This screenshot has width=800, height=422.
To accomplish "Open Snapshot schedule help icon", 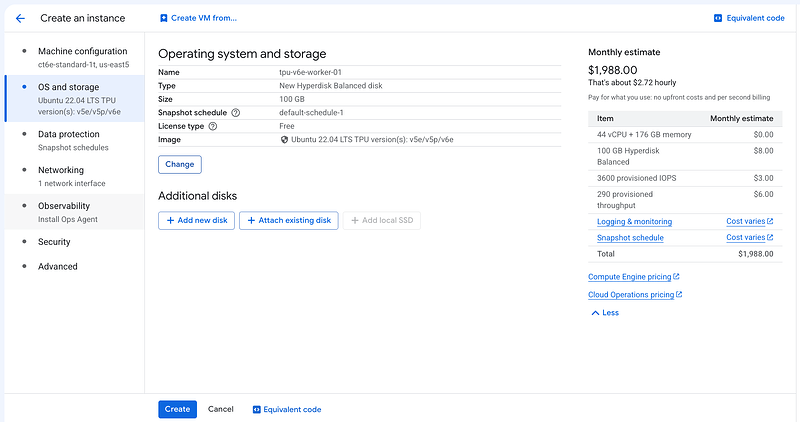I will 236,113.
